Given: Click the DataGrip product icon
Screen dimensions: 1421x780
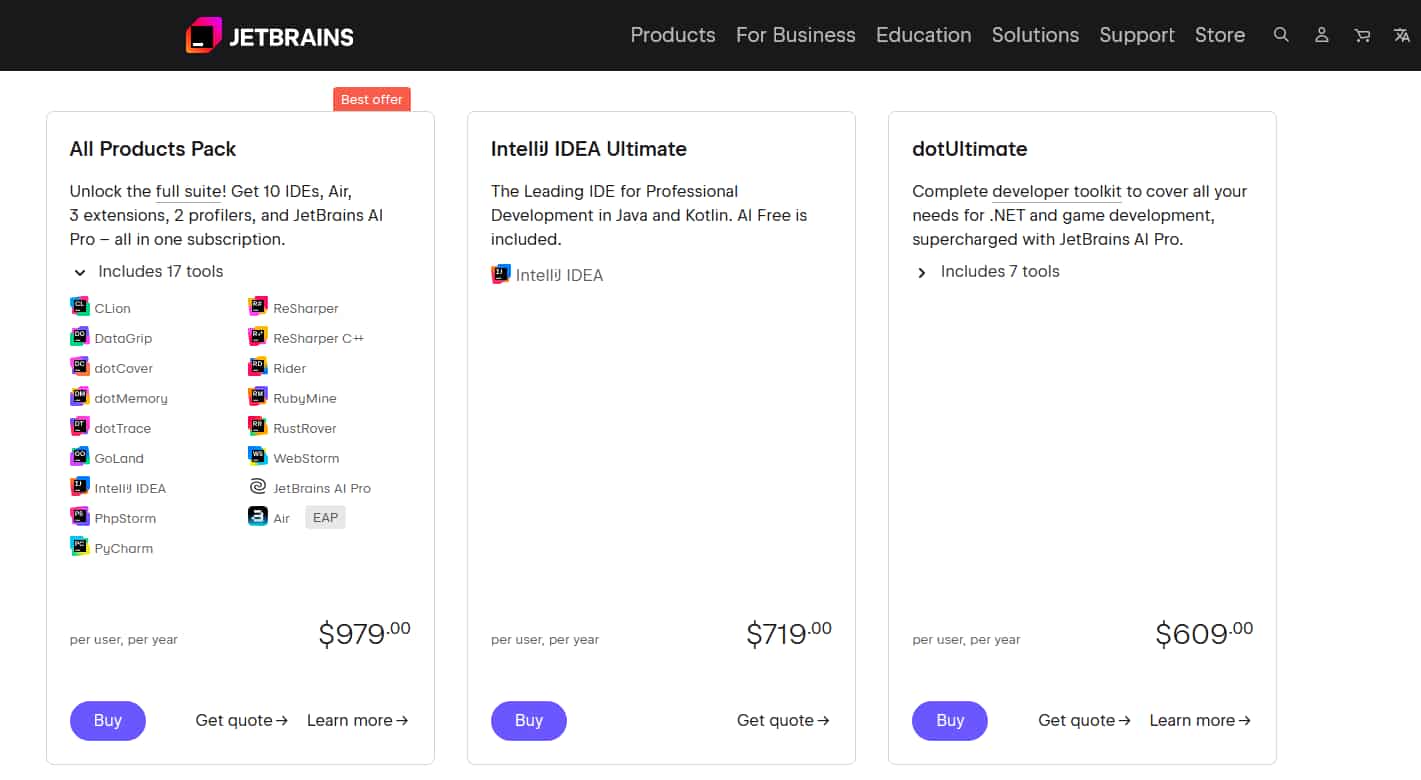Looking at the screenshot, I should click(x=80, y=337).
